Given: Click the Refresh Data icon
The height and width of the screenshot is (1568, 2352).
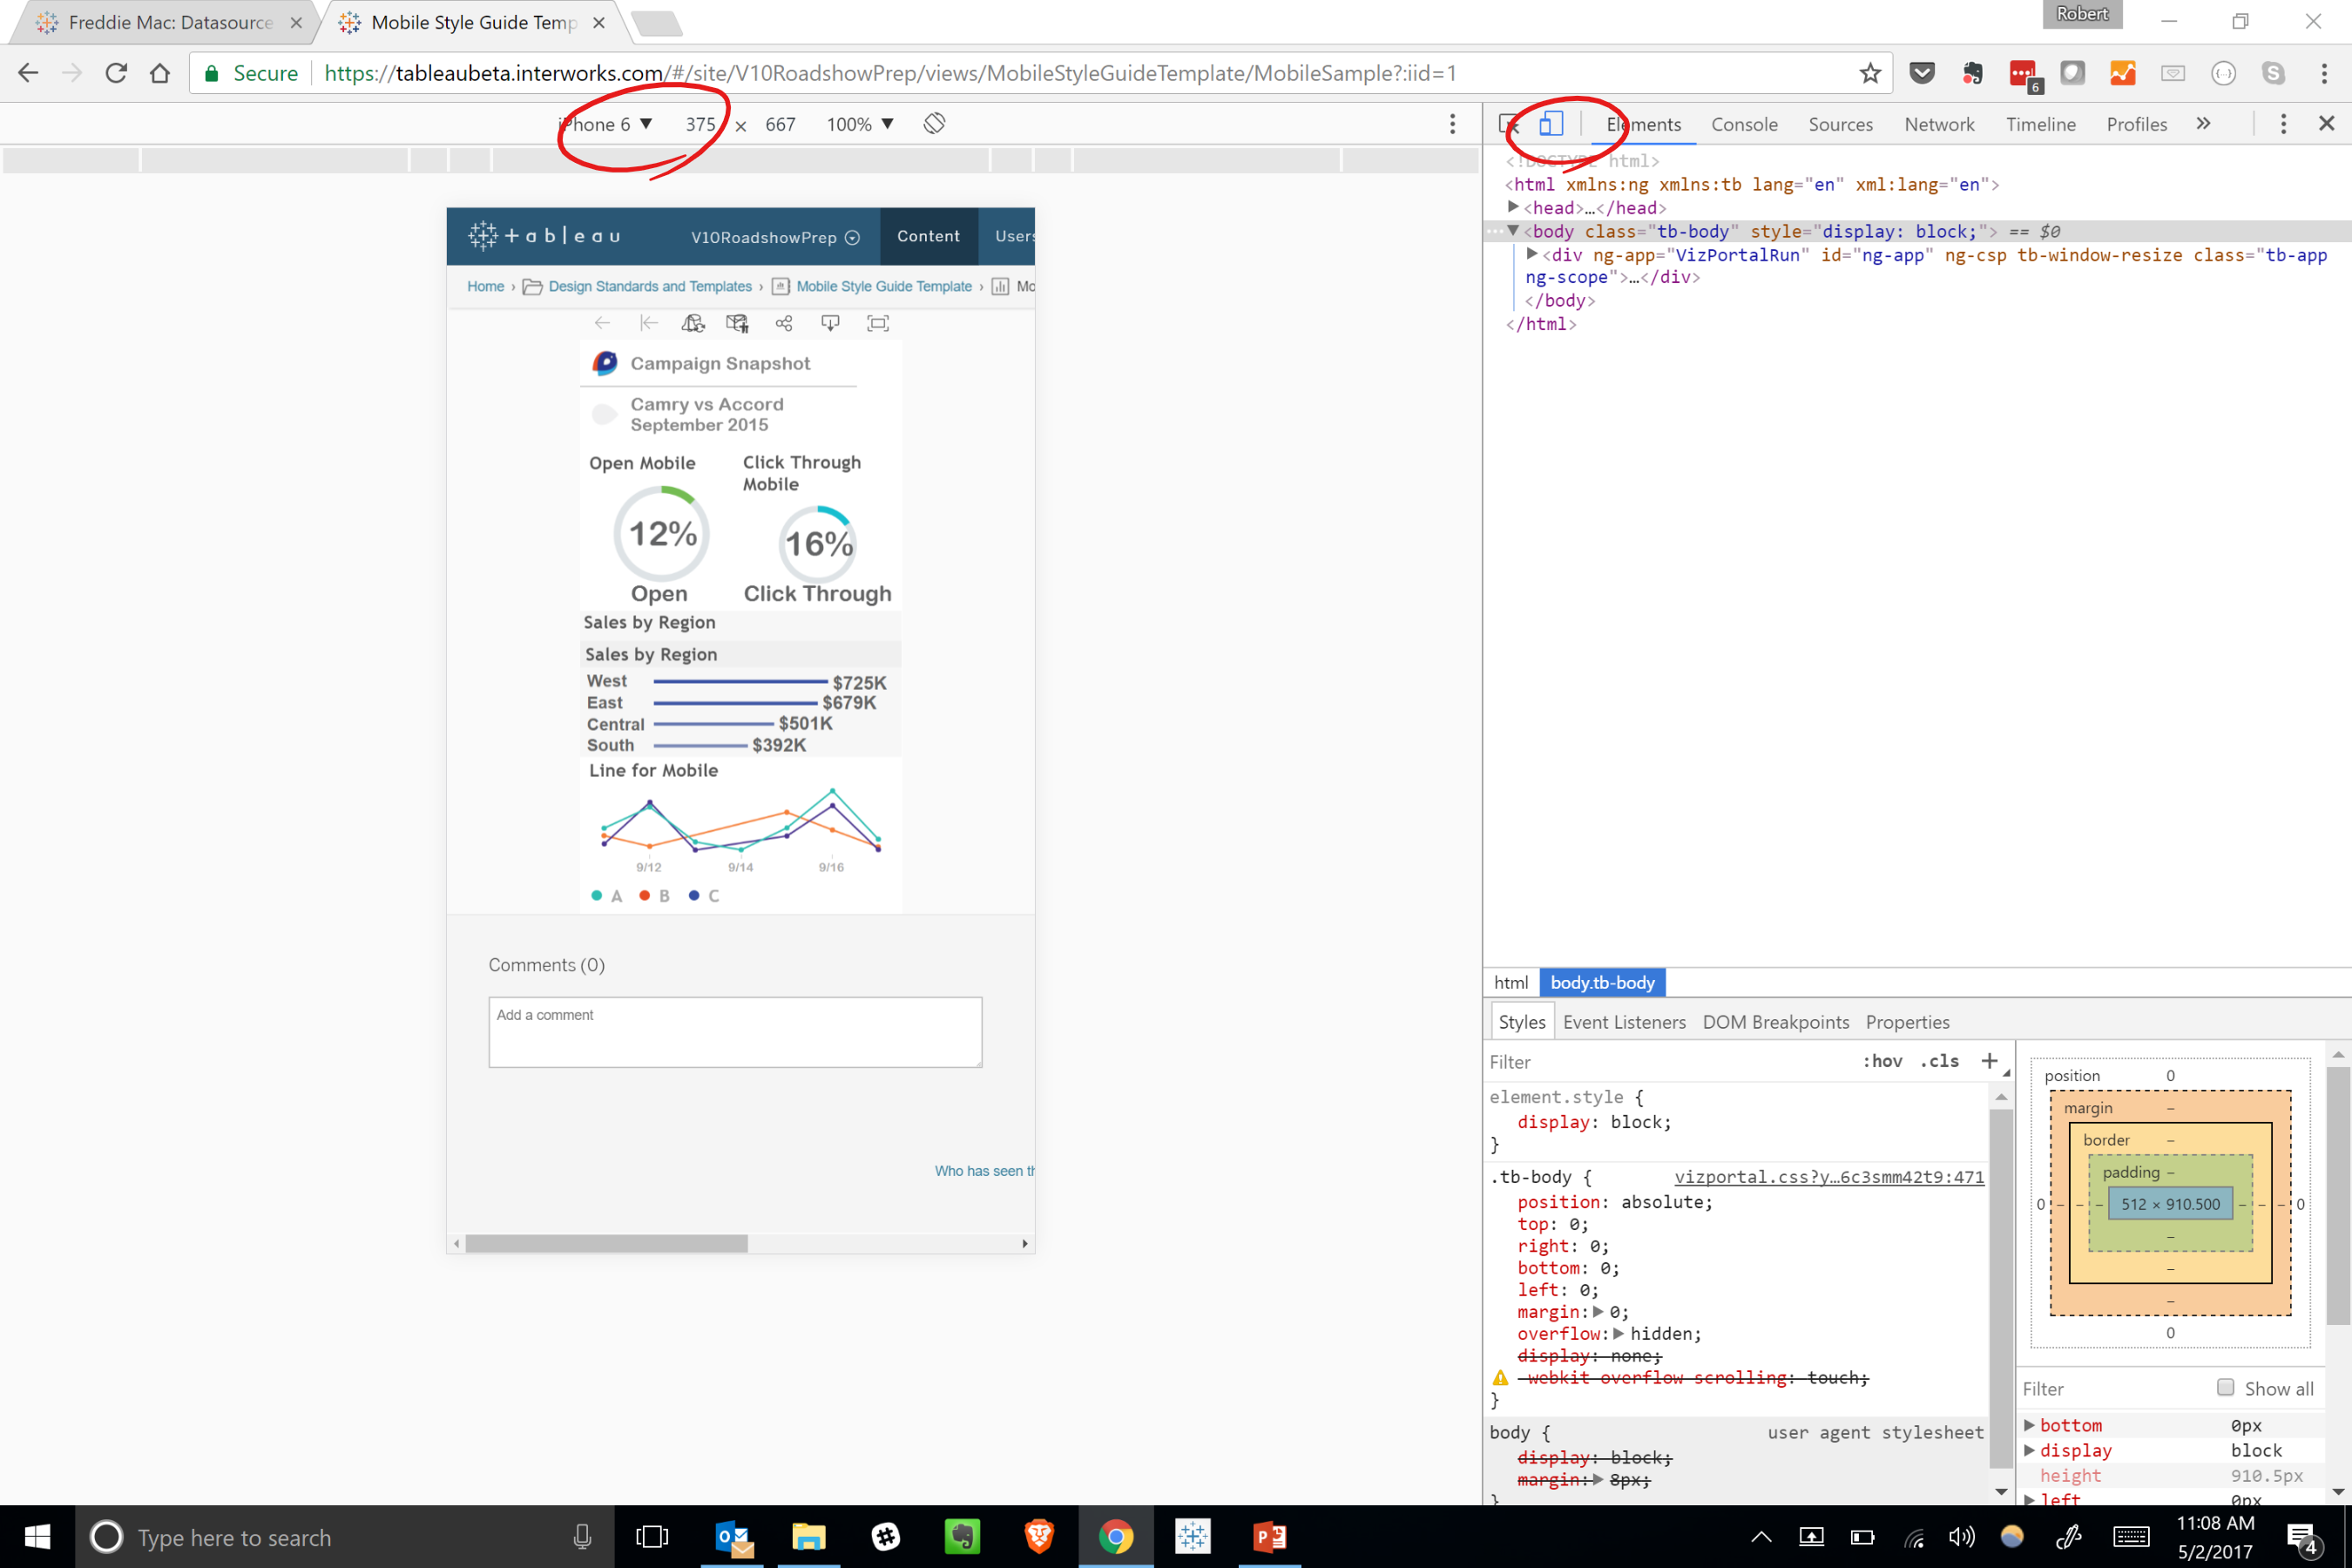Looking at the screenshot, I should point(693,322).
